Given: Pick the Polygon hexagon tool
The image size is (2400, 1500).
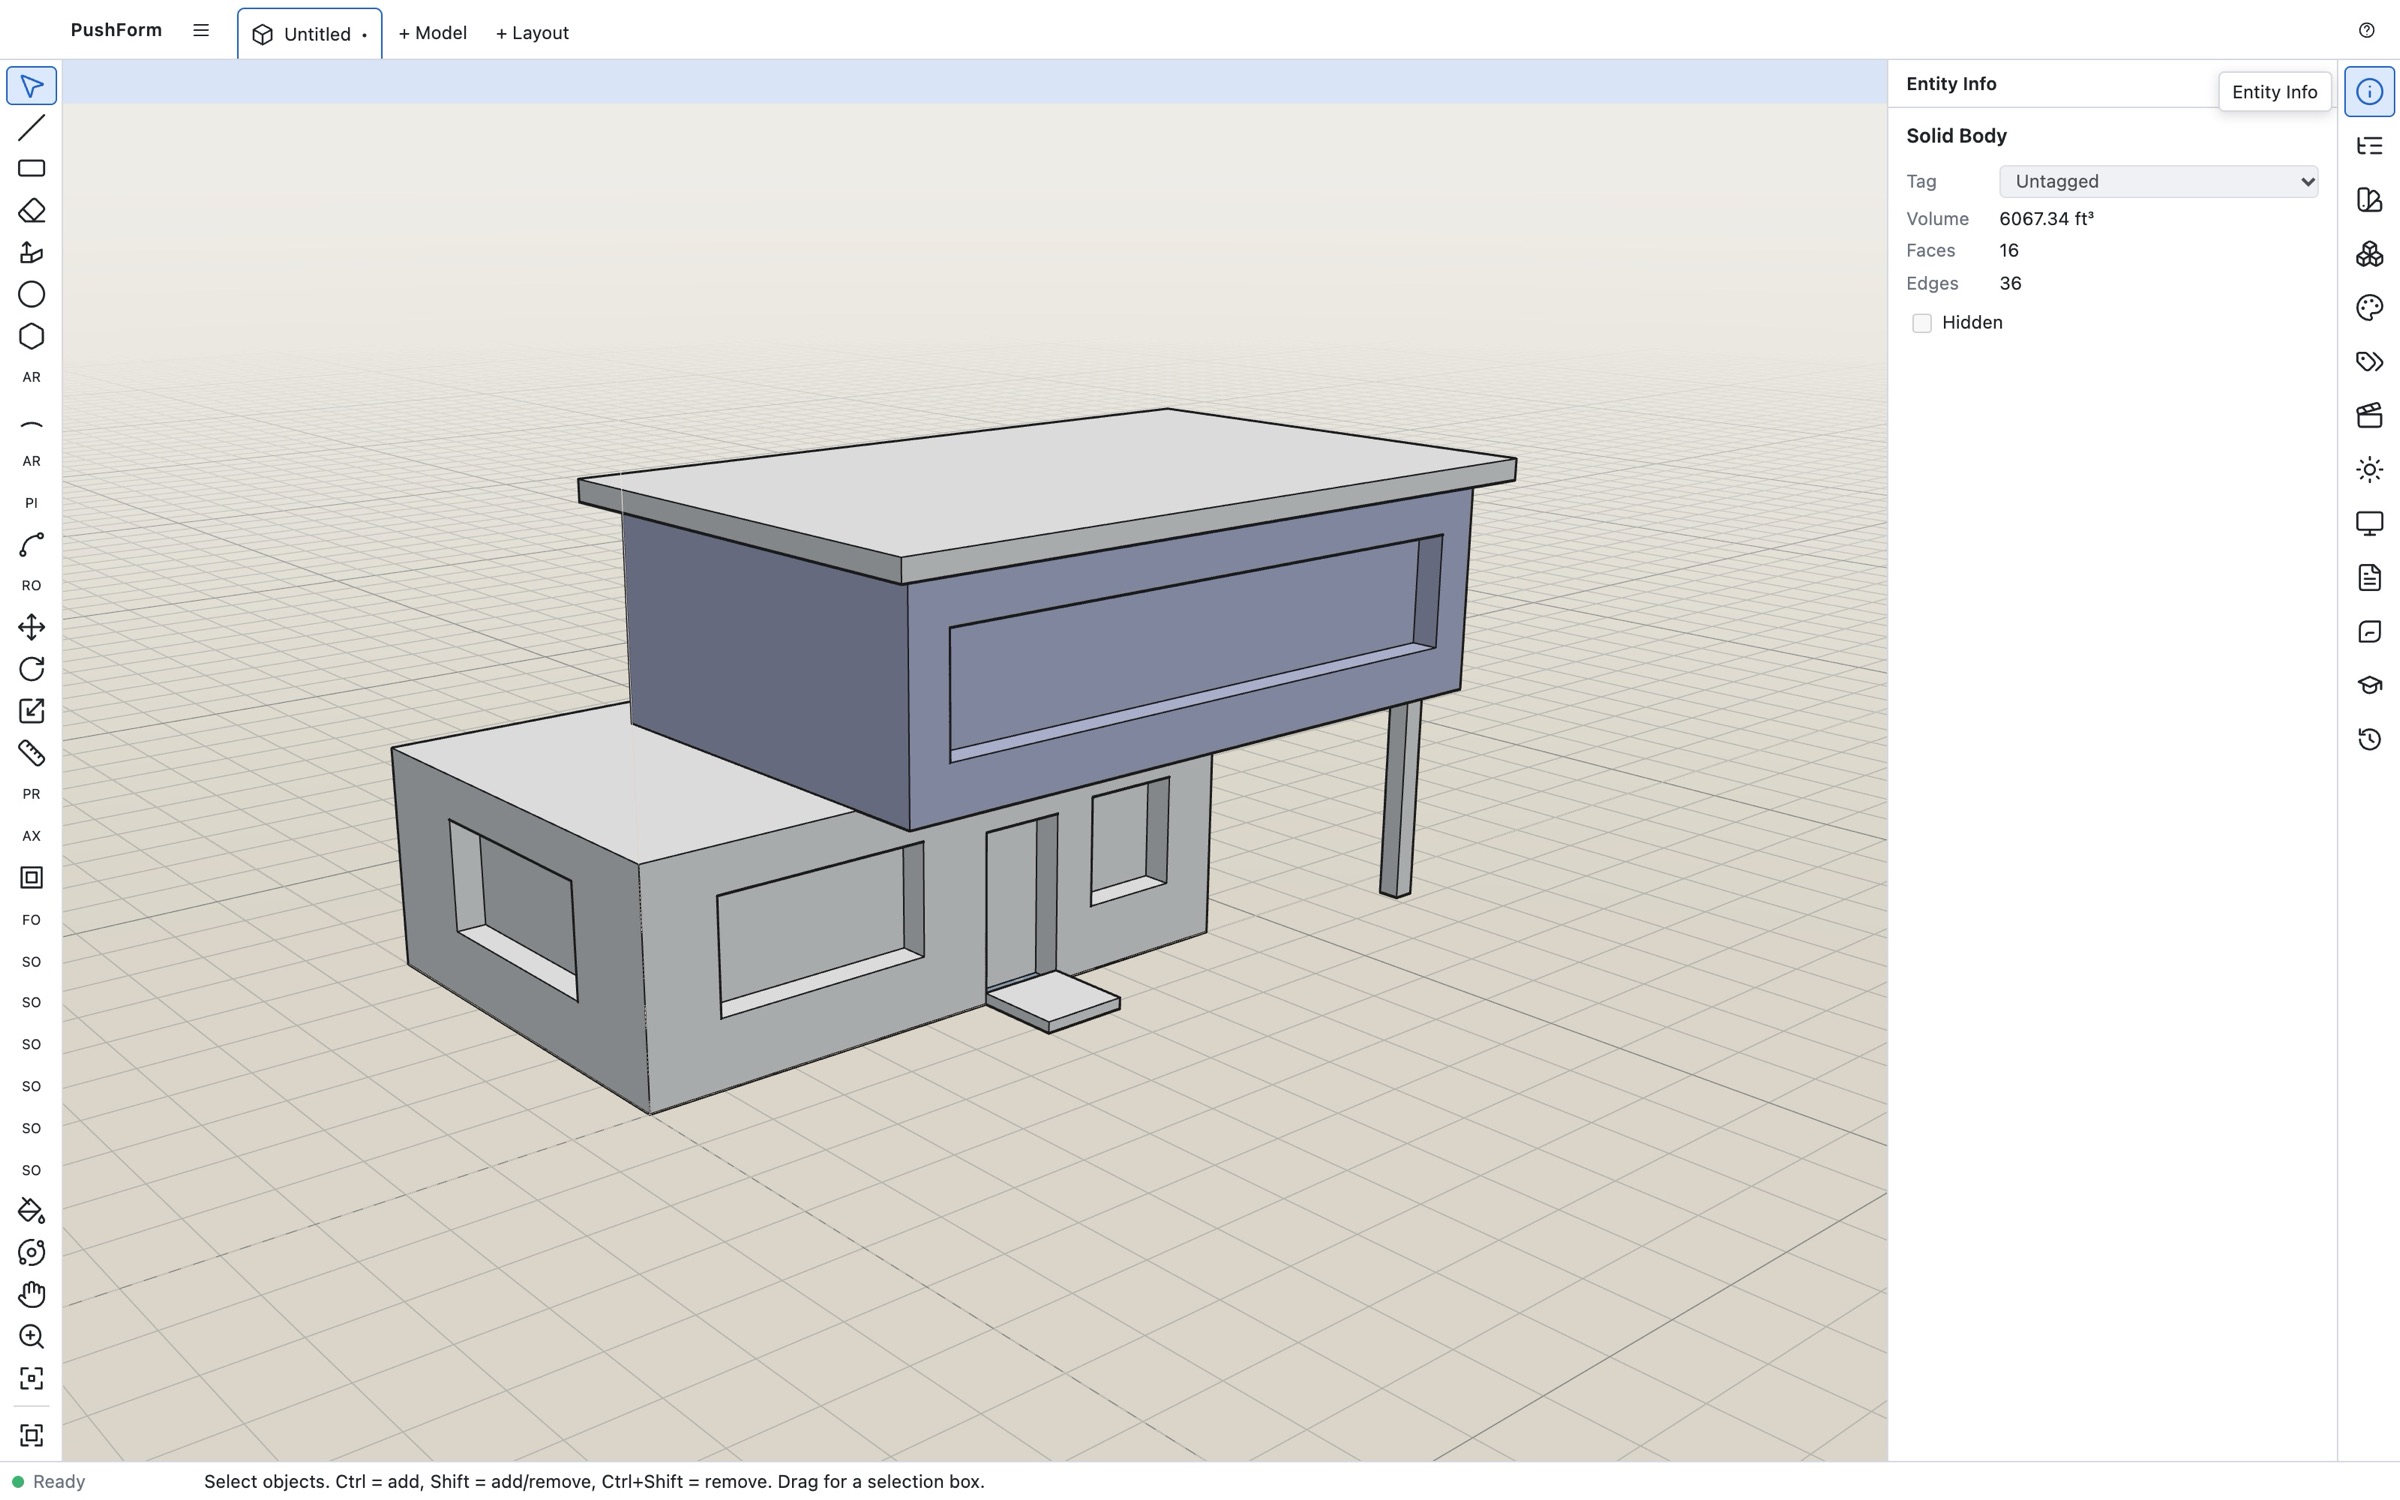Looking at the screenshot, I should pos(31,336).
